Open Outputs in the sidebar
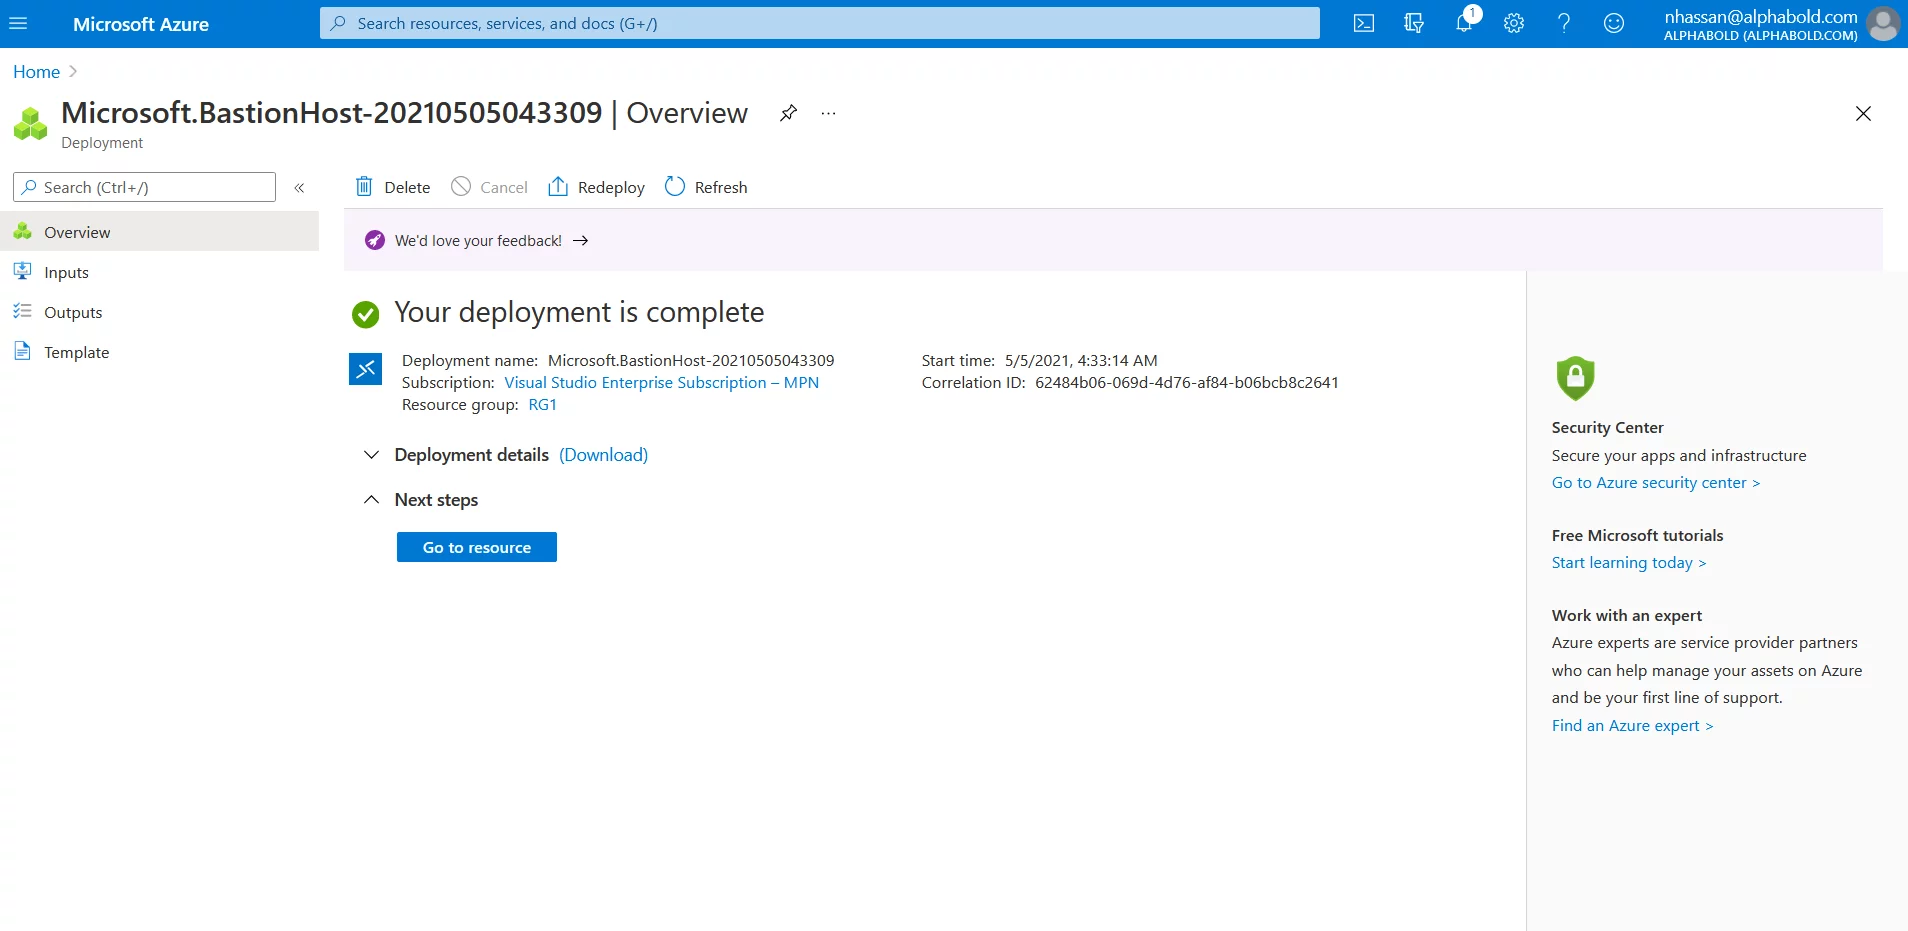 tap(159, 312)
